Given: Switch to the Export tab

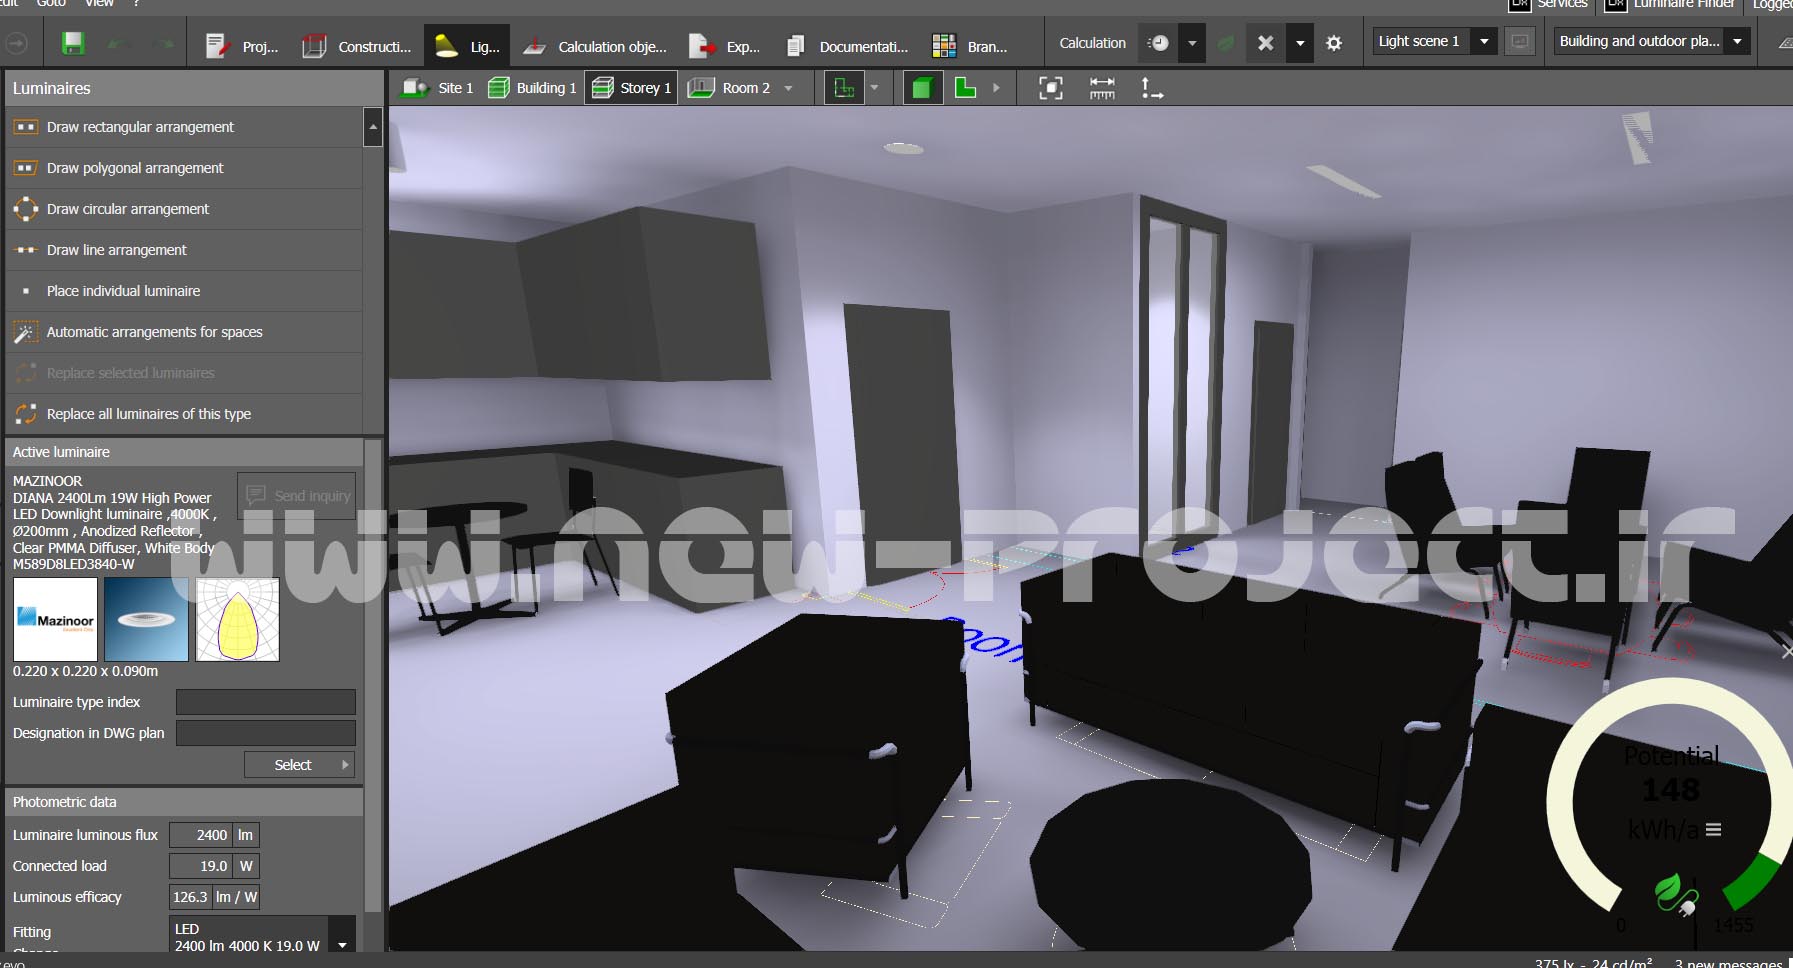Looking at the screenshot, I should 725,46.
